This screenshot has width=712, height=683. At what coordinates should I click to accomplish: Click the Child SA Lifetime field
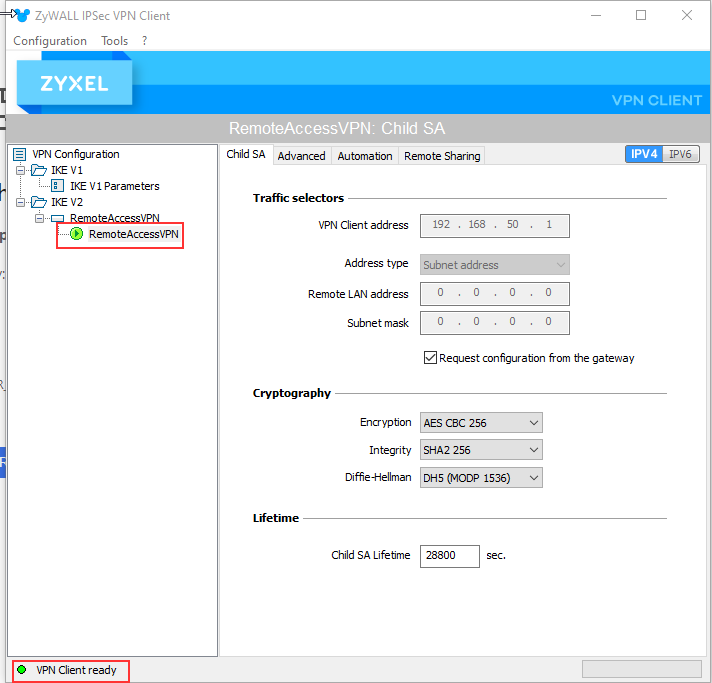click(x=449, y=556)
